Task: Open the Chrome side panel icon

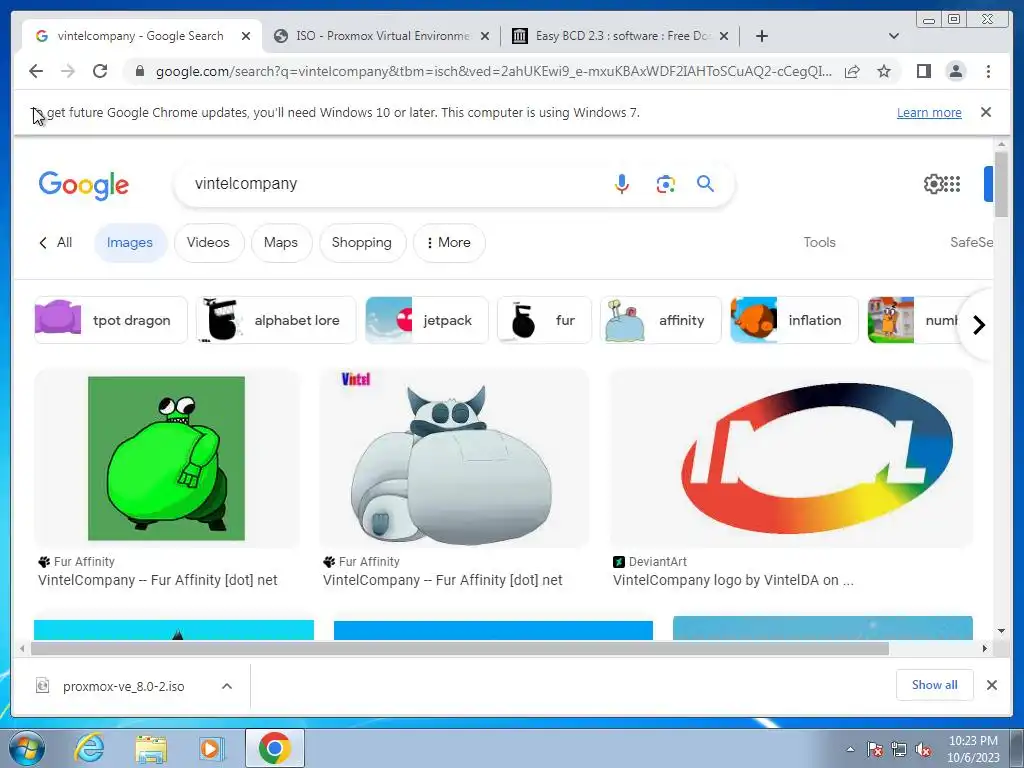Action: (923, 71)
